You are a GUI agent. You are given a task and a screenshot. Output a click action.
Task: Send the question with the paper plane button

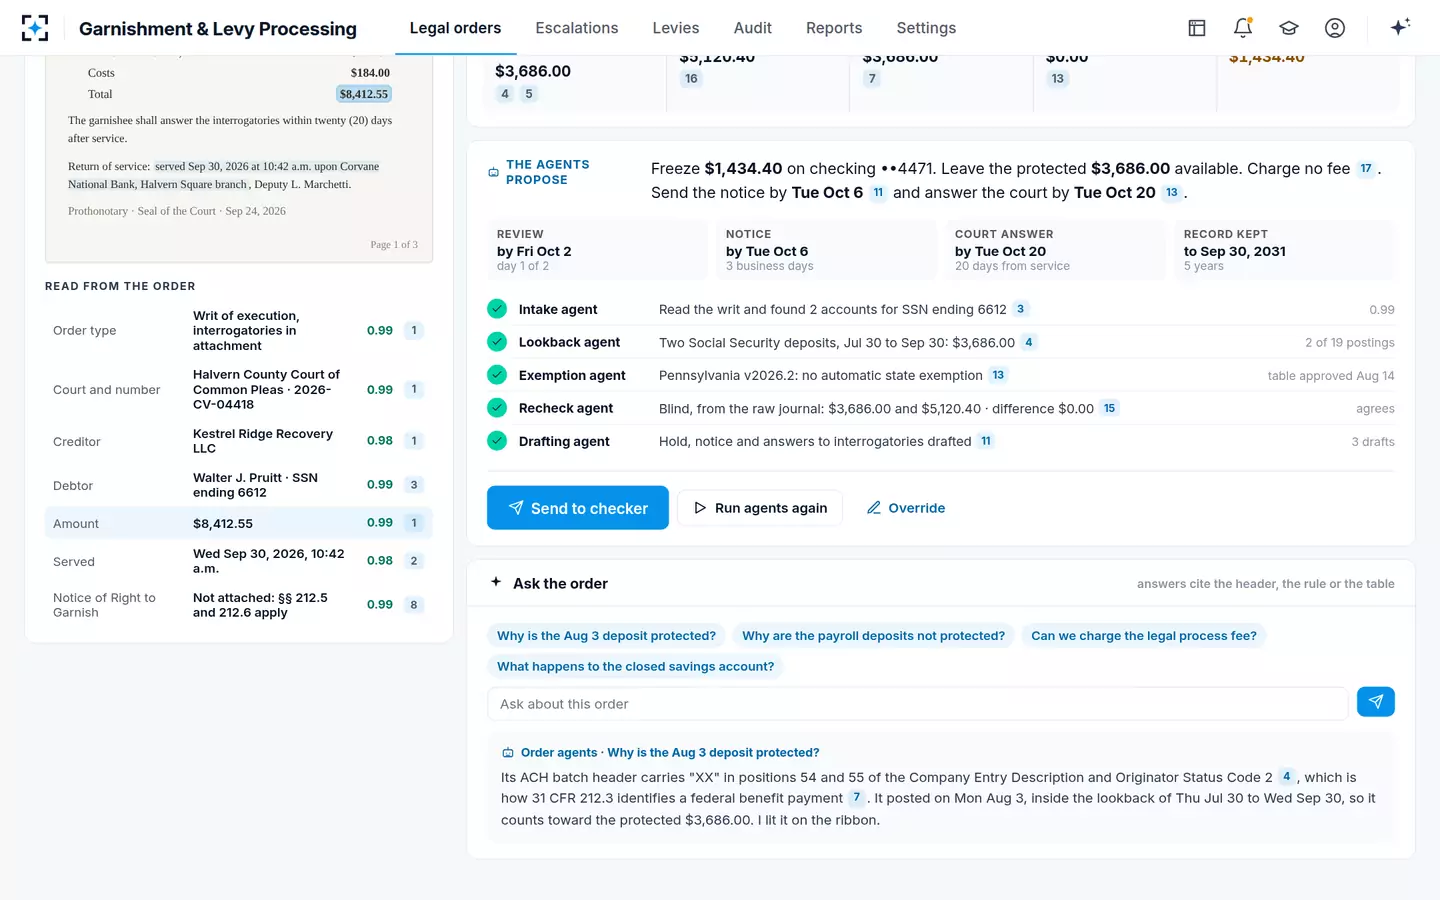tap(1376, 702)
